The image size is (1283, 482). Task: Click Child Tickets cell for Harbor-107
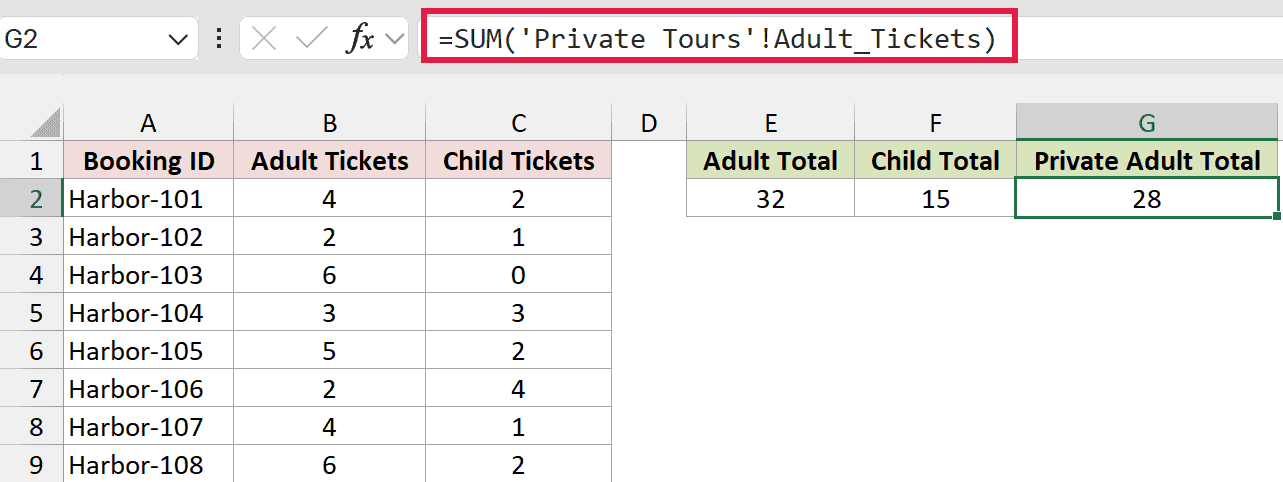pyautogui.click(x=518, y=427)
